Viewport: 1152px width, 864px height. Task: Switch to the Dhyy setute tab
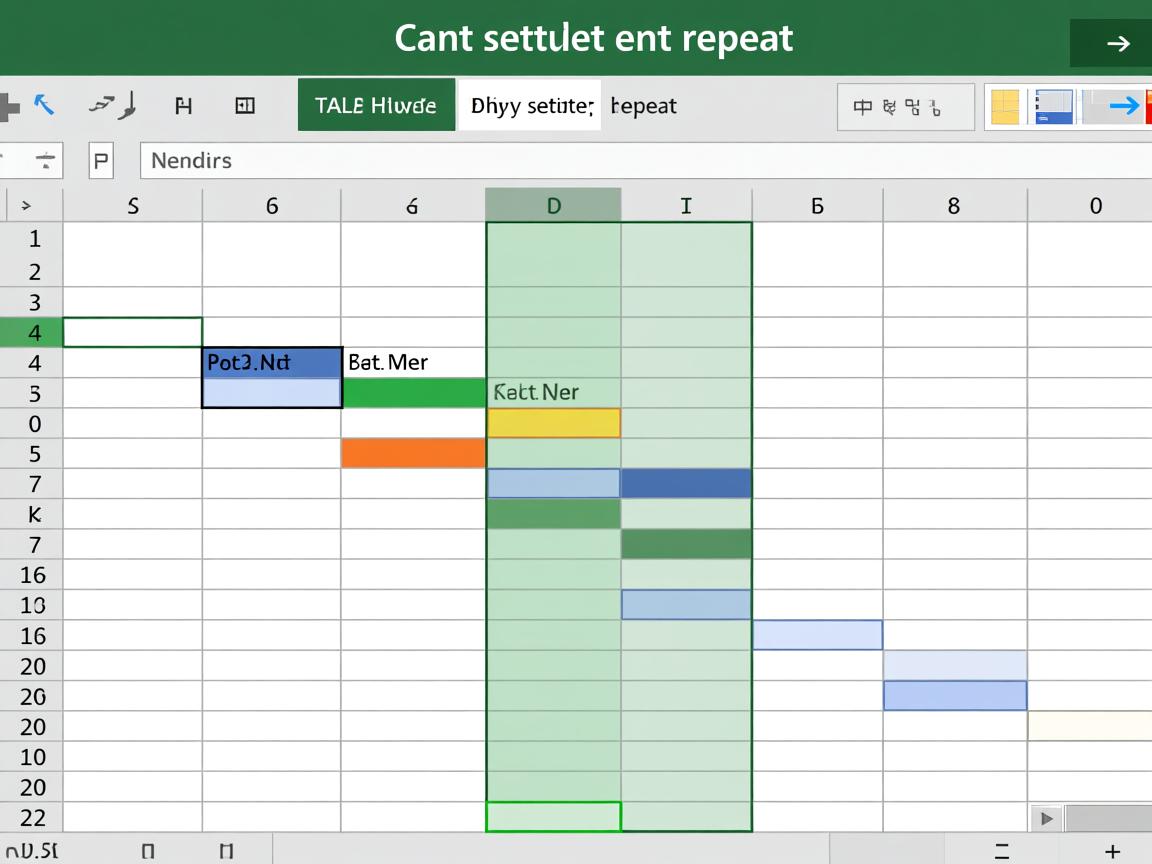point(530,105)
